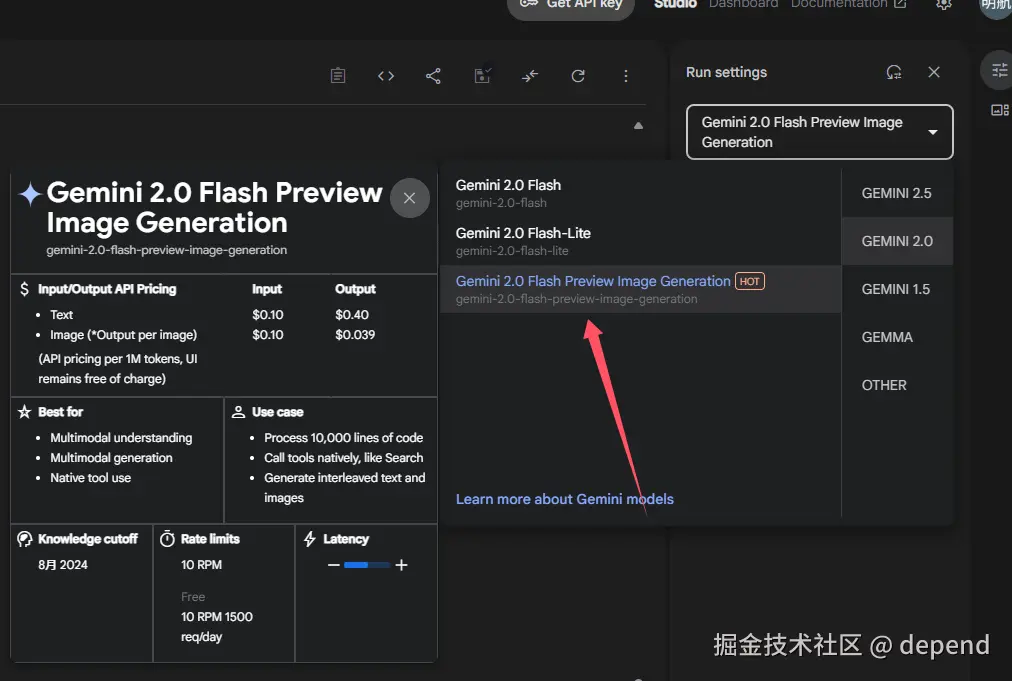Viewport: 1012px width, 681px height.
Task: Toggle the run settings sliders icon
Action: (999, 70)
